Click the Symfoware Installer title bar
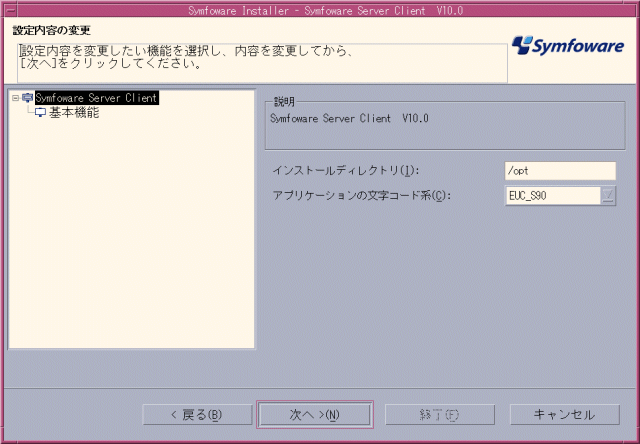The image size is (640, 444). pos(325,10)
